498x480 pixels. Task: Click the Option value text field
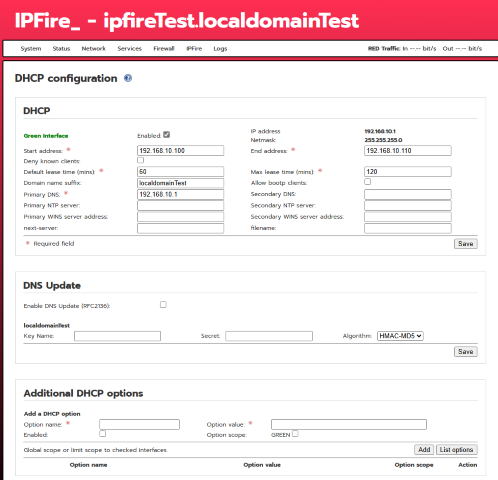pos(349,424)
